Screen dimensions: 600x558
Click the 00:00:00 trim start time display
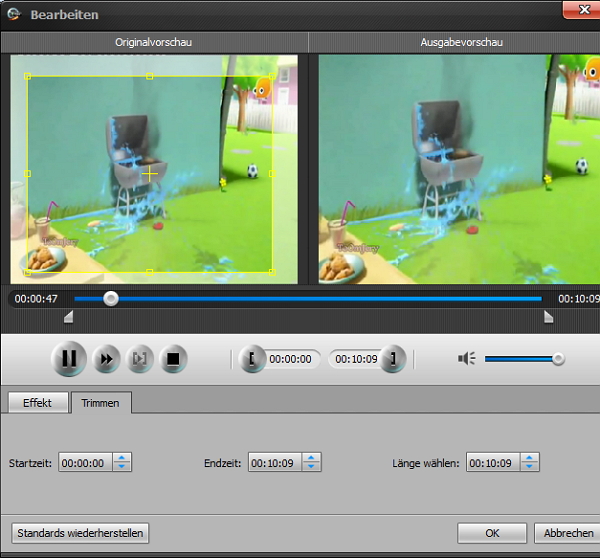tap(290, 359)
